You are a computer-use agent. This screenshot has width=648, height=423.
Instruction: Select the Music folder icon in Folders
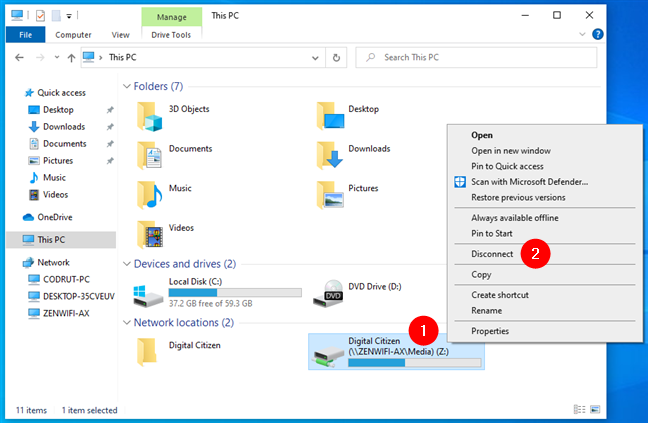pyautogui.click(x=150, y=195)
